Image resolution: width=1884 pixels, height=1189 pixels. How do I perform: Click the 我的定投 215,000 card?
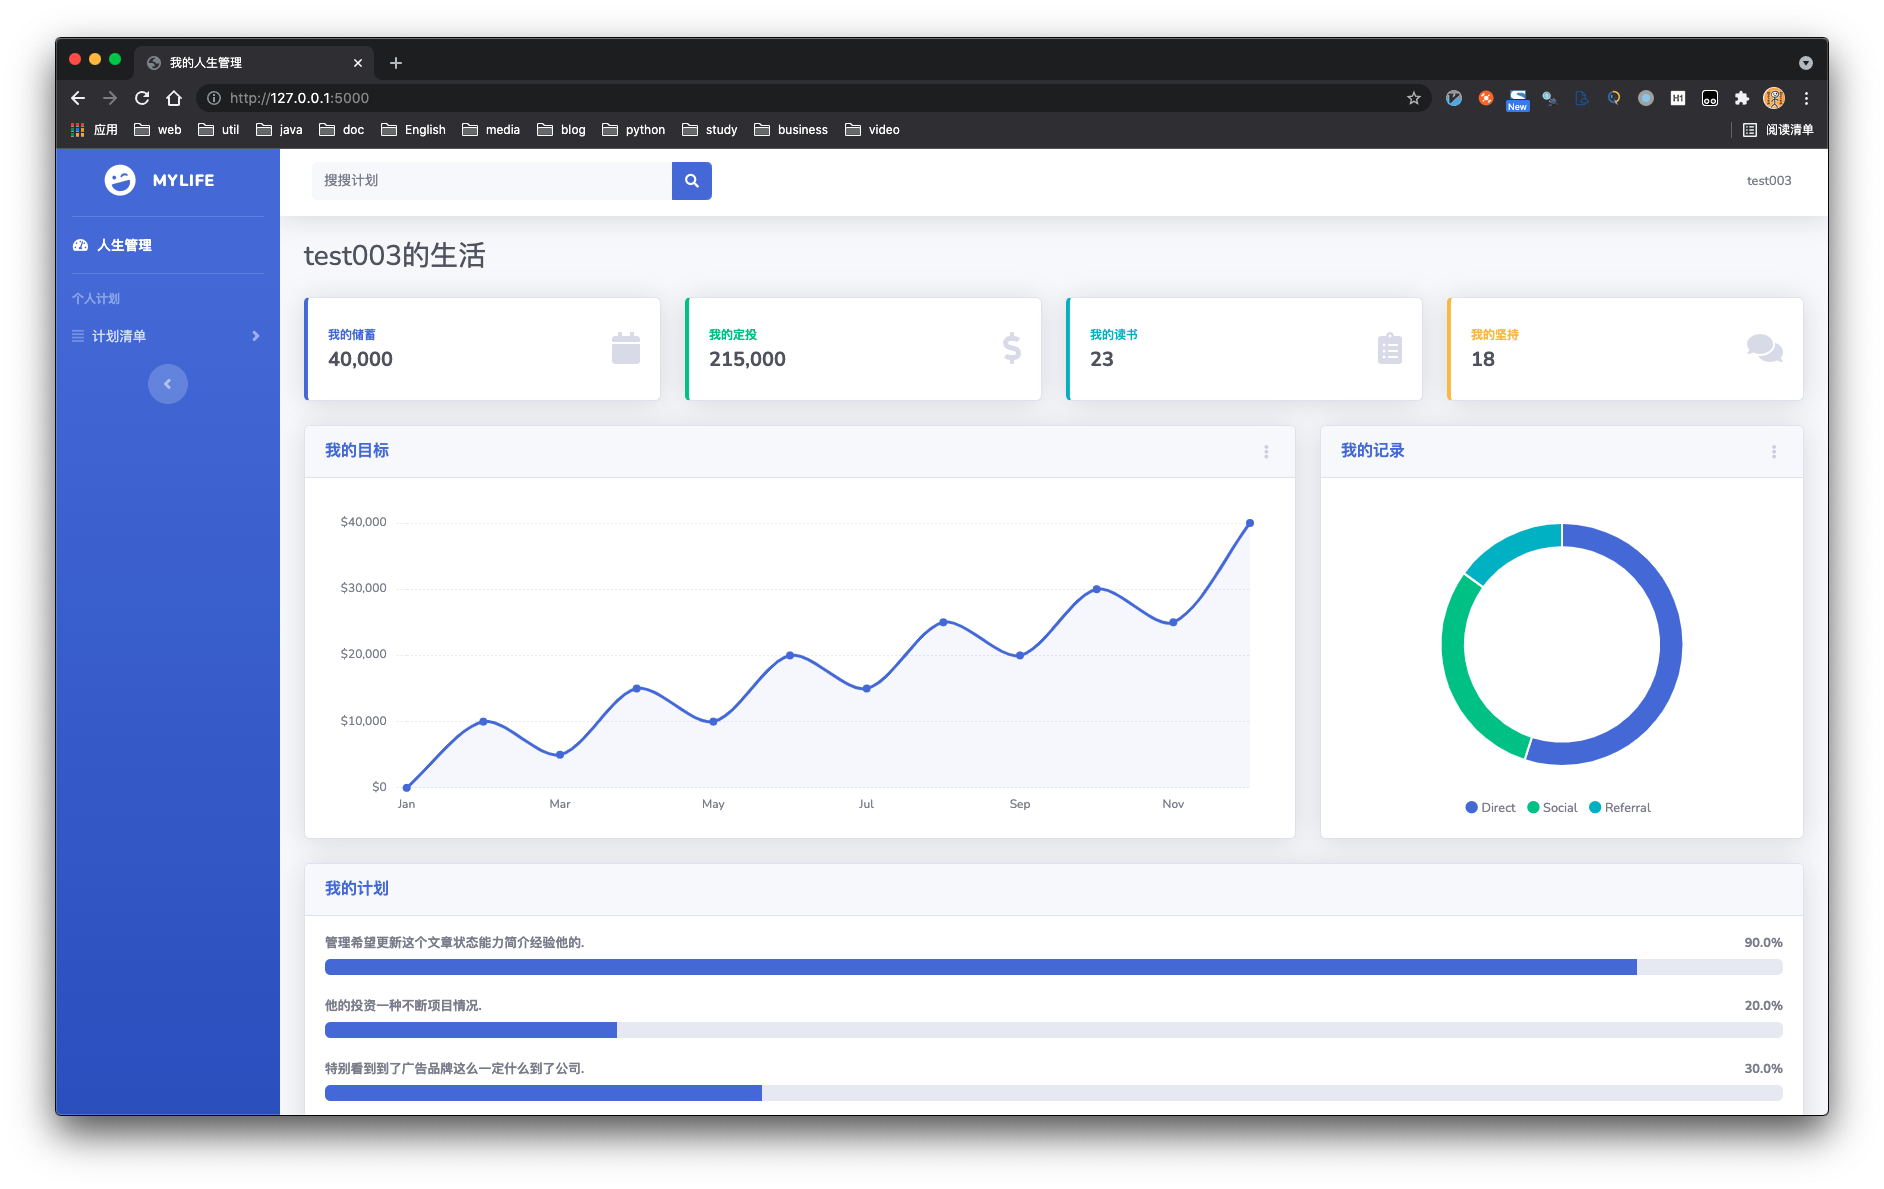click(863, 349)
